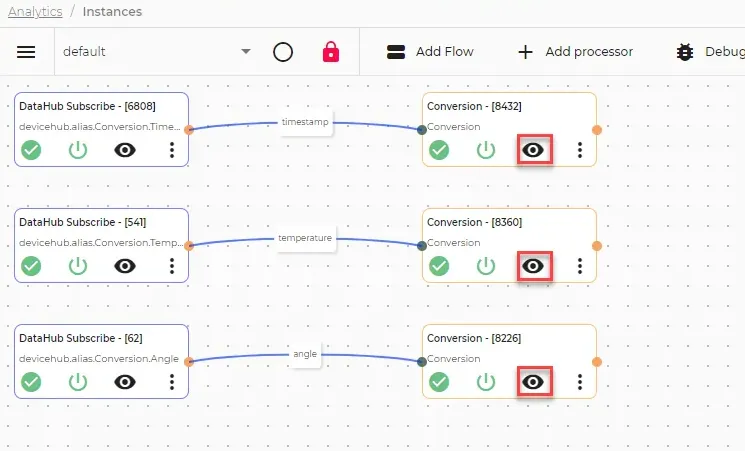Click devicehub.alias.Conversion.Angle topic text

99,359
